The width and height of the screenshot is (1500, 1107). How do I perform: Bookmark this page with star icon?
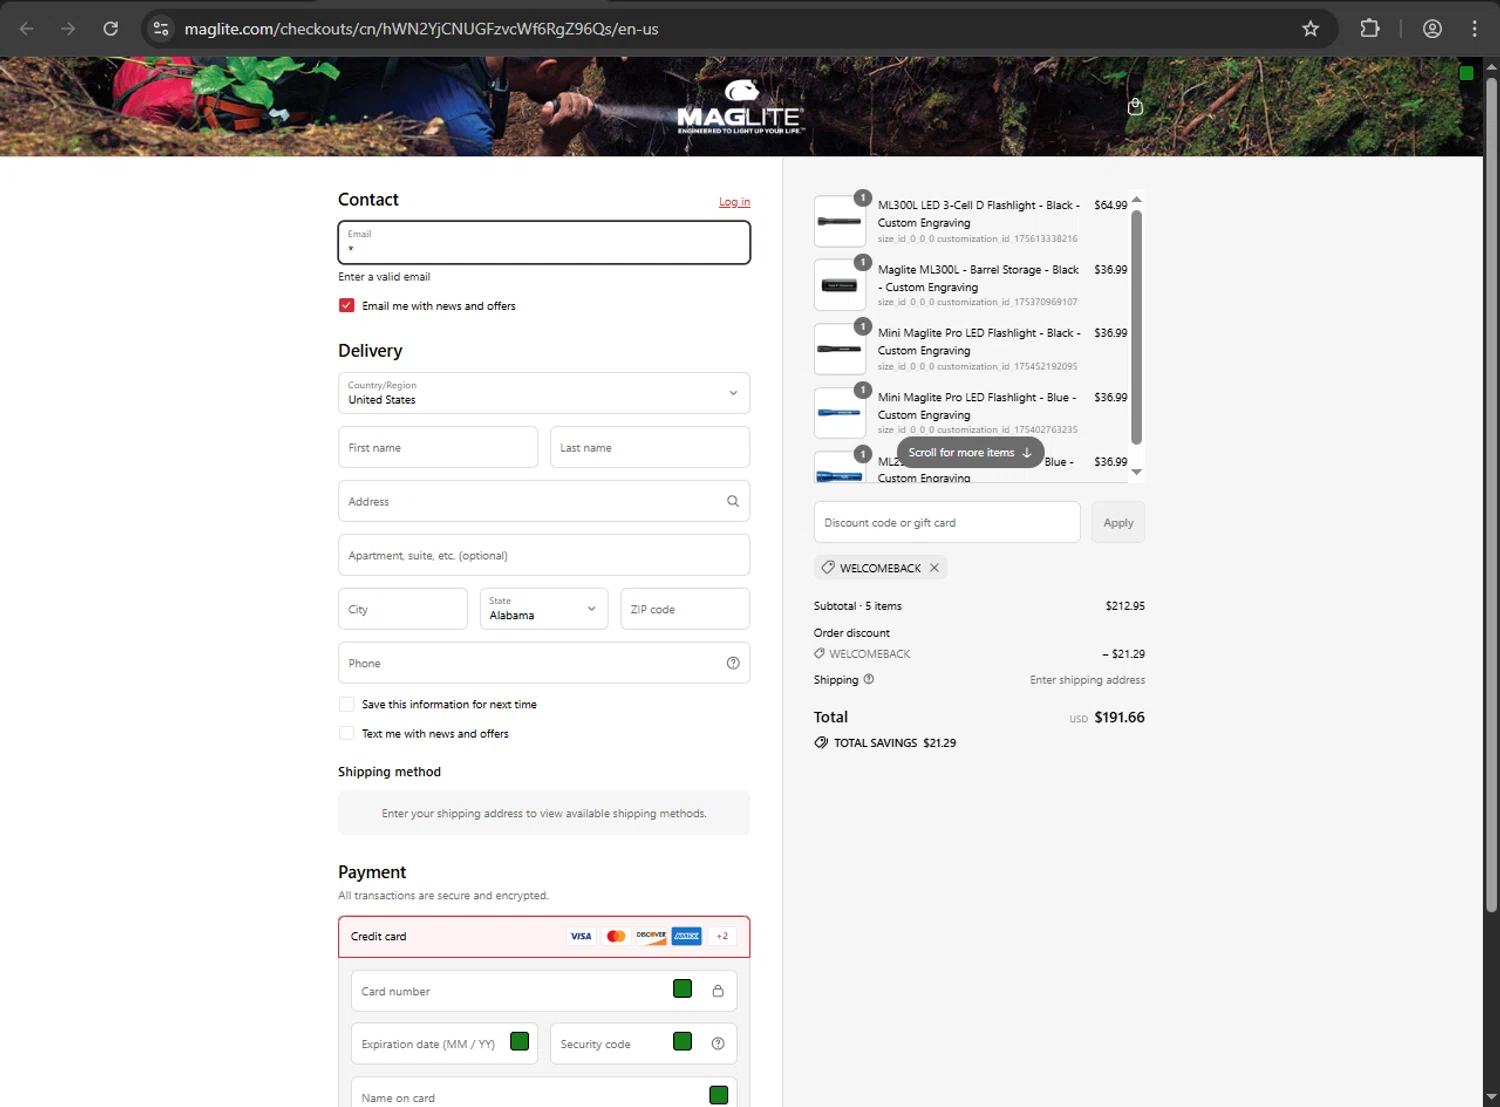1310,29
